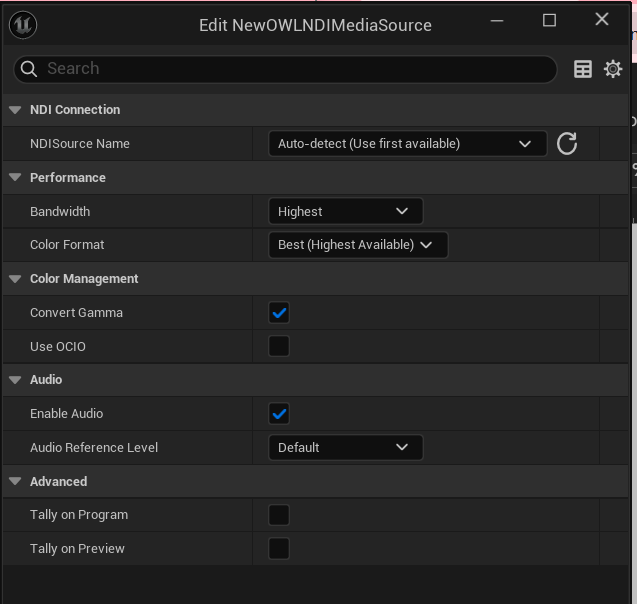Collapse the Audio section
The width and height of the screenshot is (637, 604).
click(15, 380)
